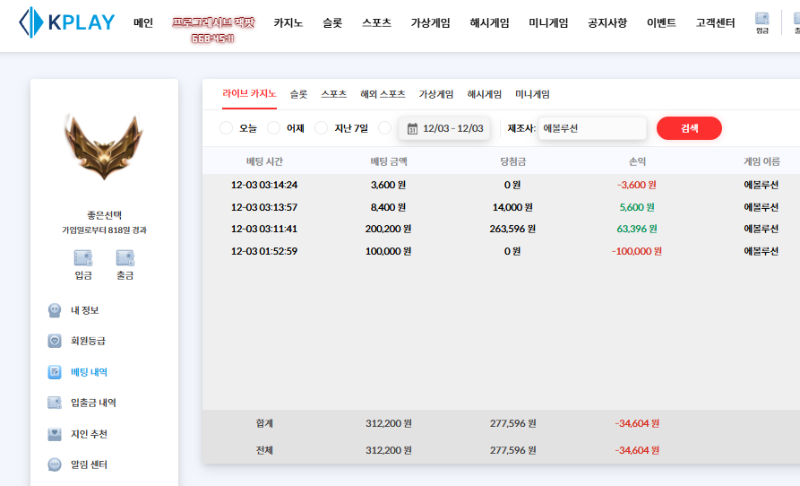Click the 전체 total row label
Viewport: 800px width, 486px height.
pos(264,450)
